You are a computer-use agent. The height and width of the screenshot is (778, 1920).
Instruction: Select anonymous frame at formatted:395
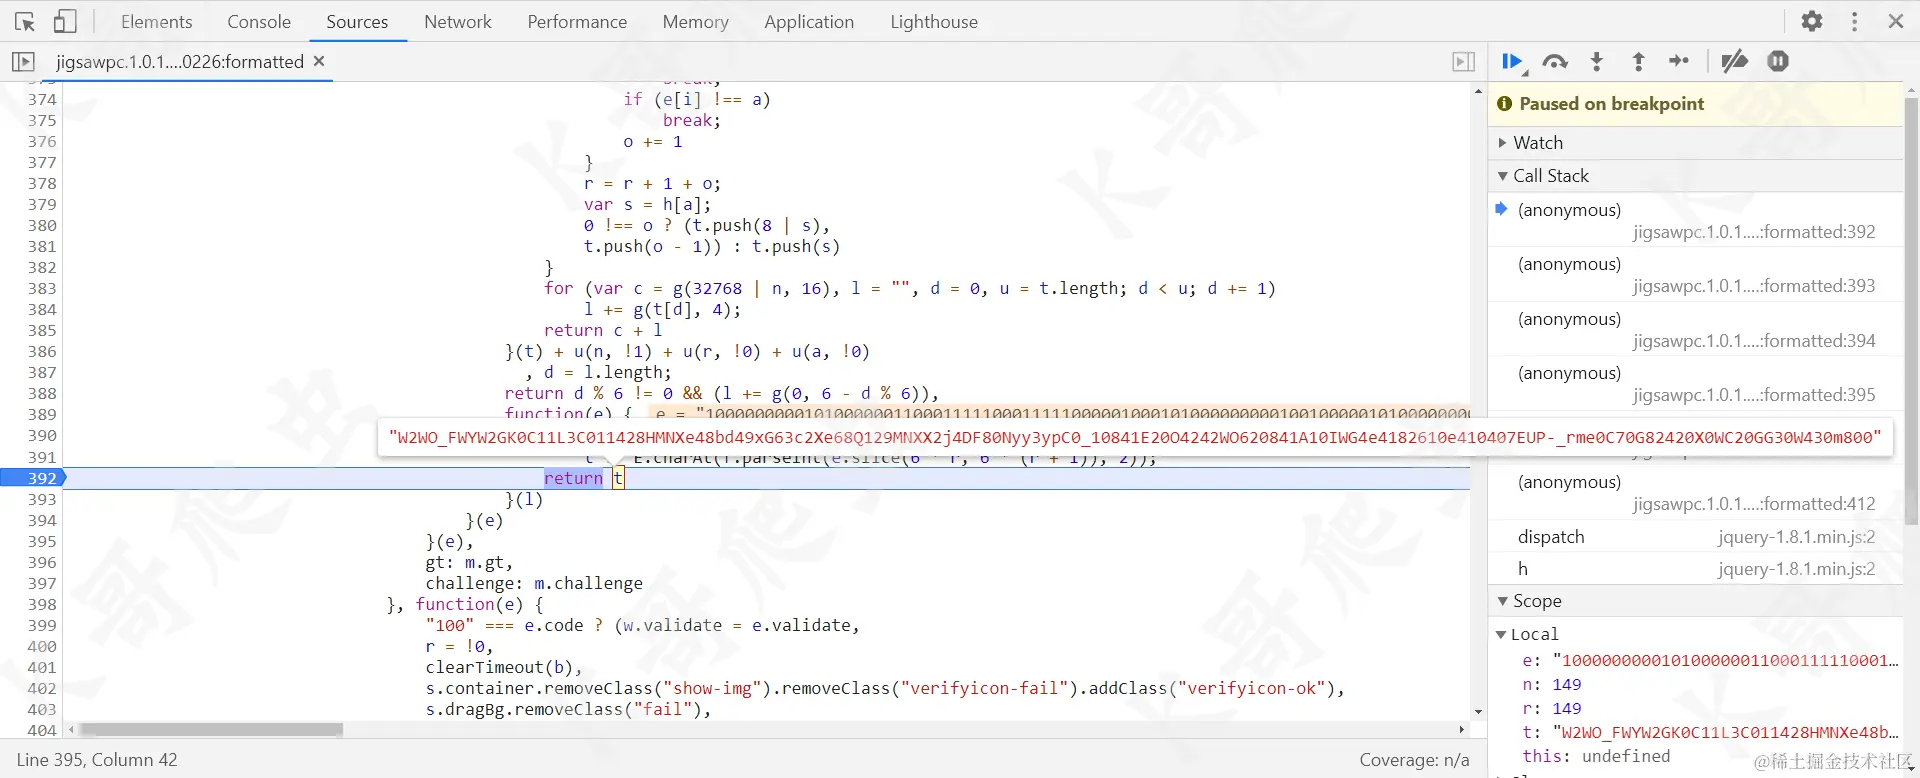point(1695,384)
